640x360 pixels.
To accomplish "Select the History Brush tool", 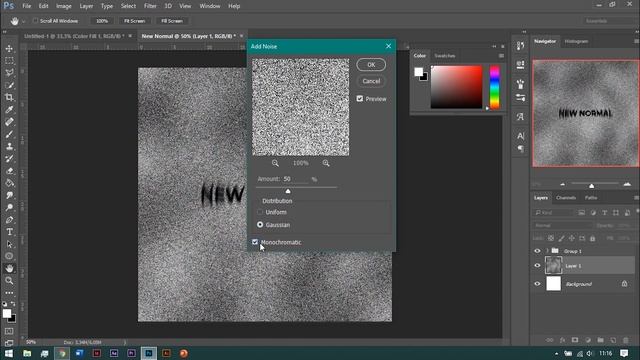I will pyautogui.click(x=9, y=158).
